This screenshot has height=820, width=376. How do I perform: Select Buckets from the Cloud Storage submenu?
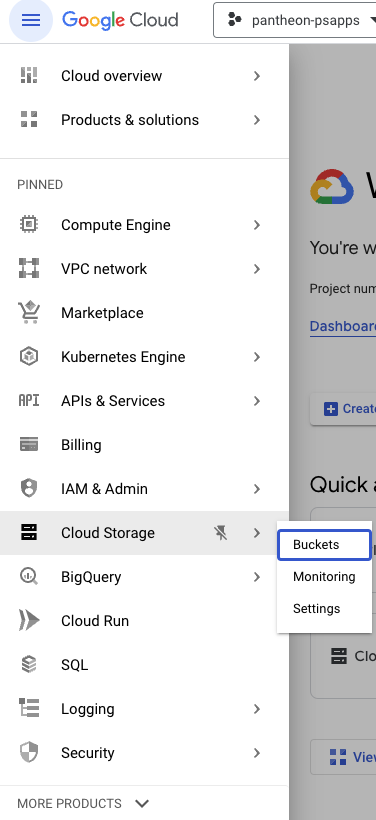[x=324, y=544]
